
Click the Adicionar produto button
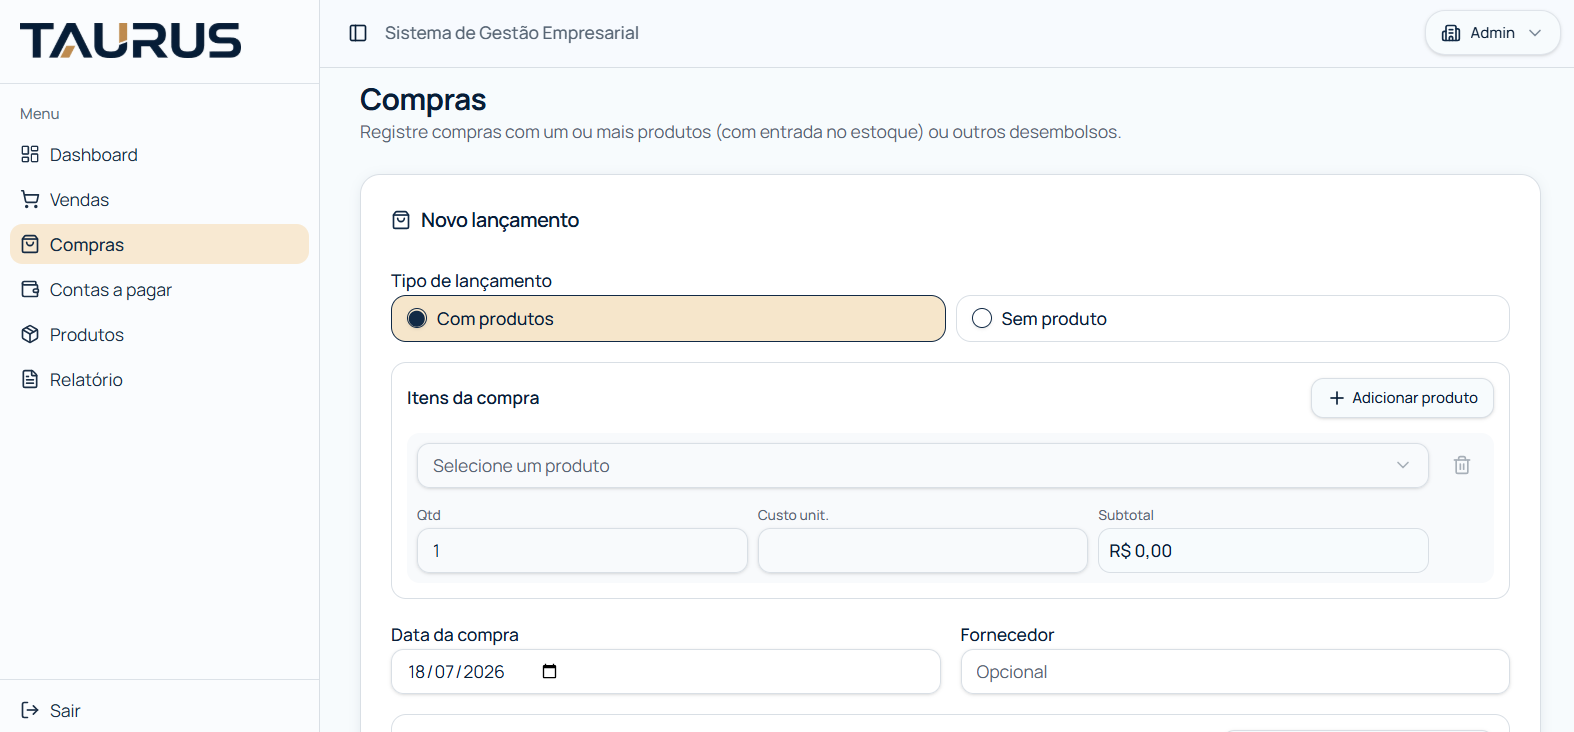1402,398
